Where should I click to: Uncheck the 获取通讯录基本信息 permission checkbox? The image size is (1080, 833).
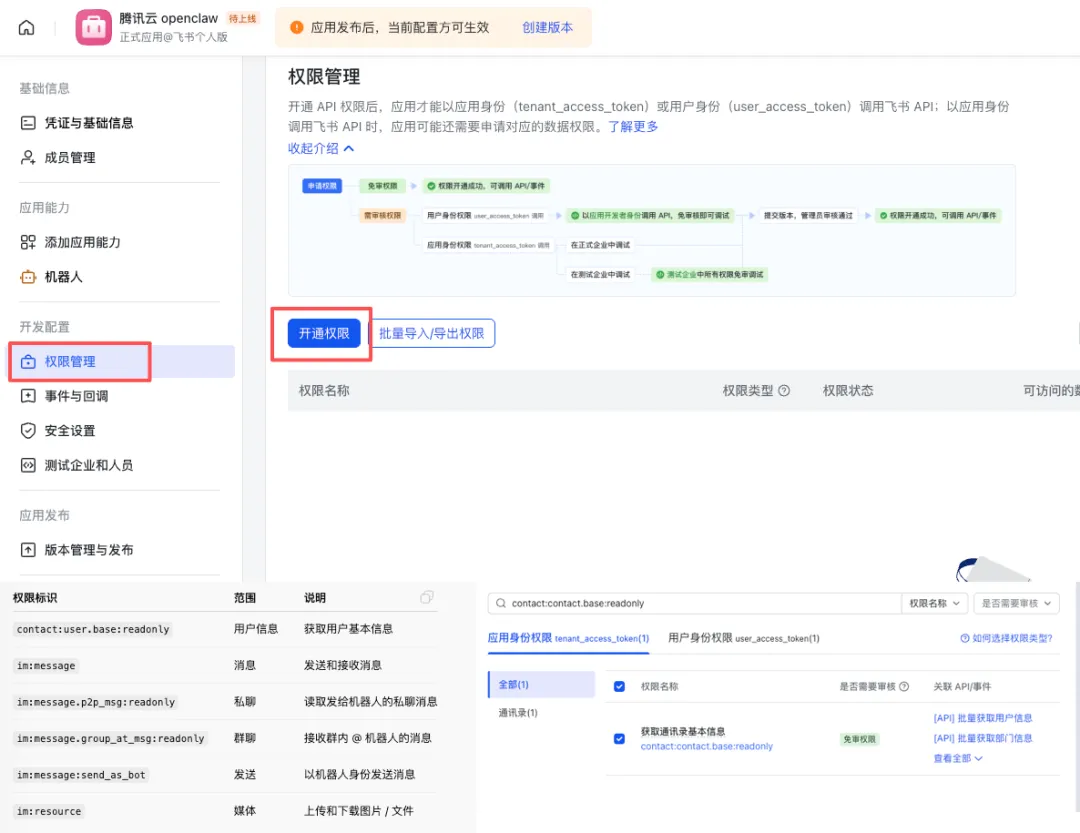619,739
